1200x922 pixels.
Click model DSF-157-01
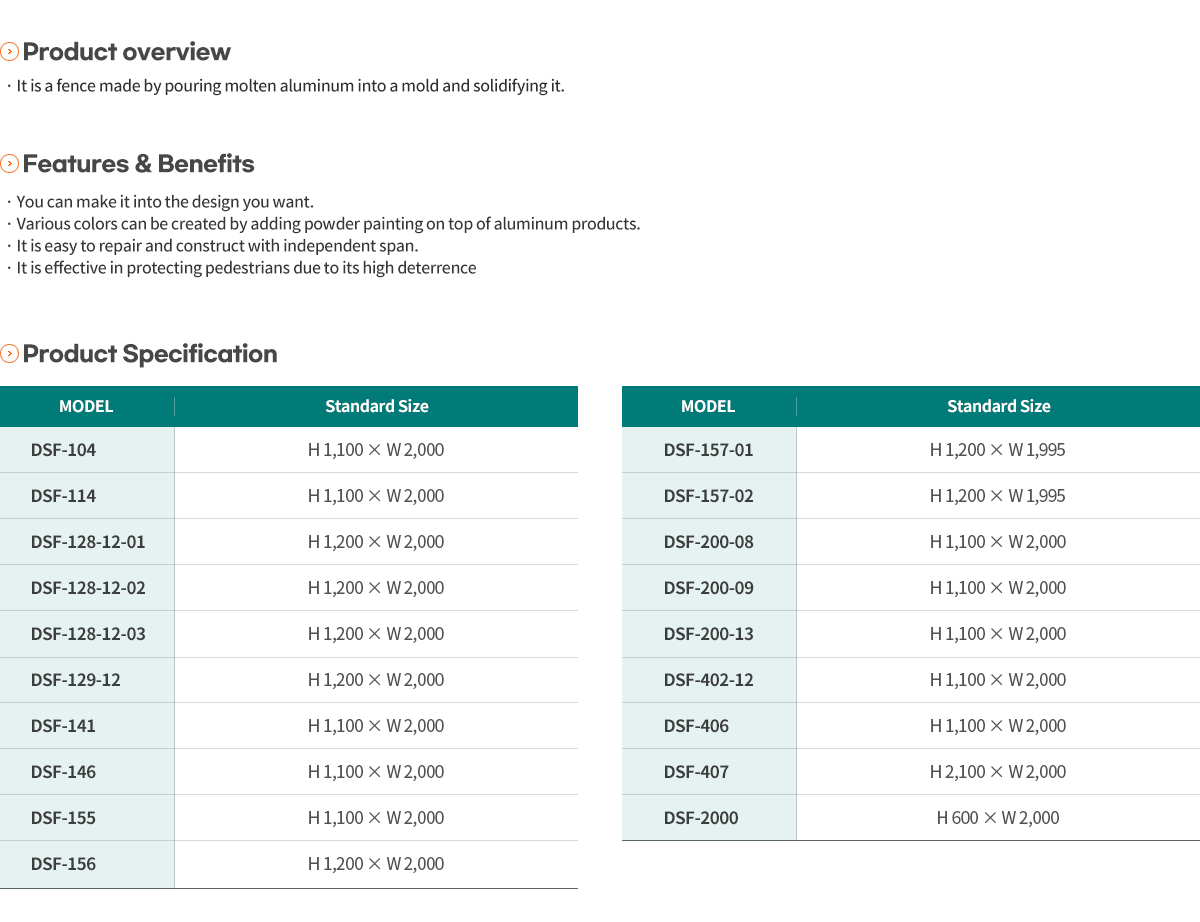[x=708, y=450]
